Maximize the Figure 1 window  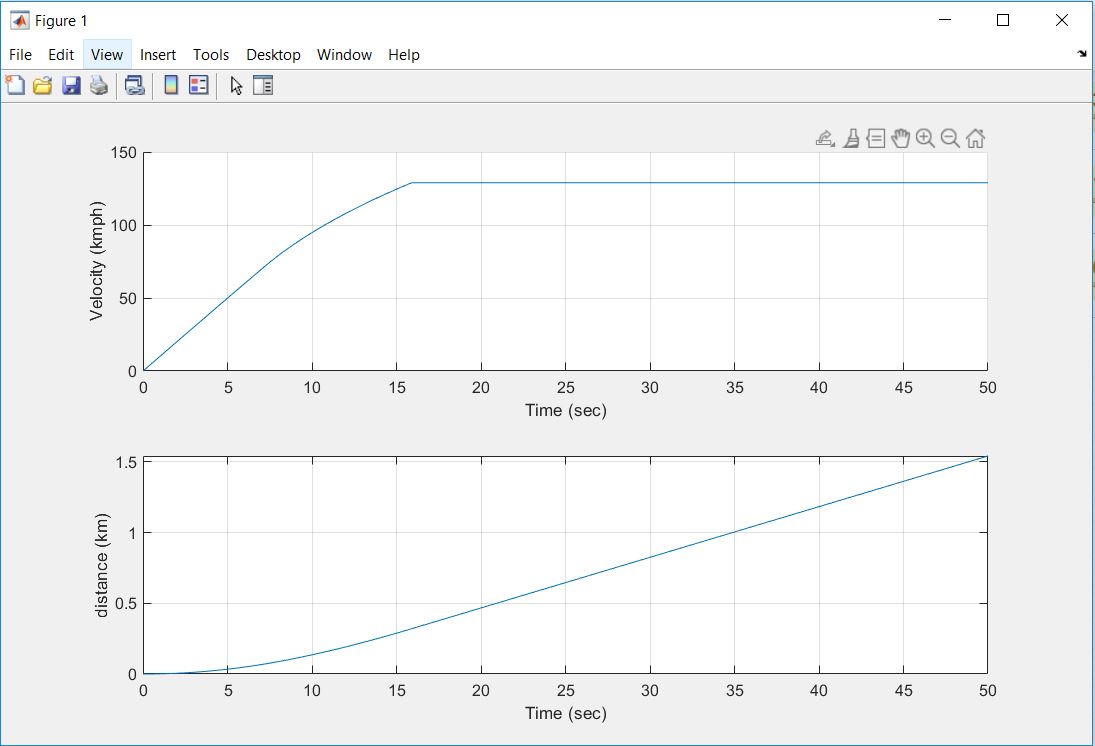[x=1003, y=20]
